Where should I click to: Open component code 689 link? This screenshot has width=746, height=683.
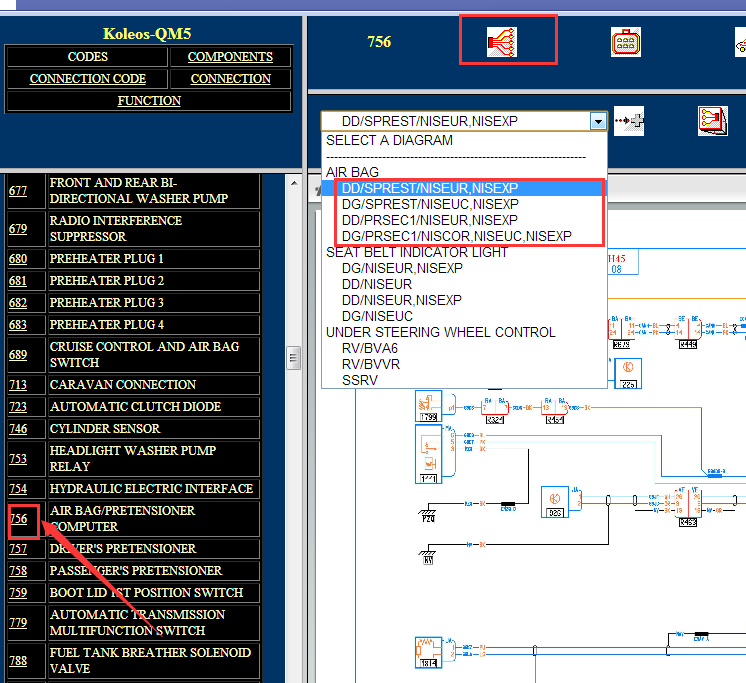pos(18,354)
